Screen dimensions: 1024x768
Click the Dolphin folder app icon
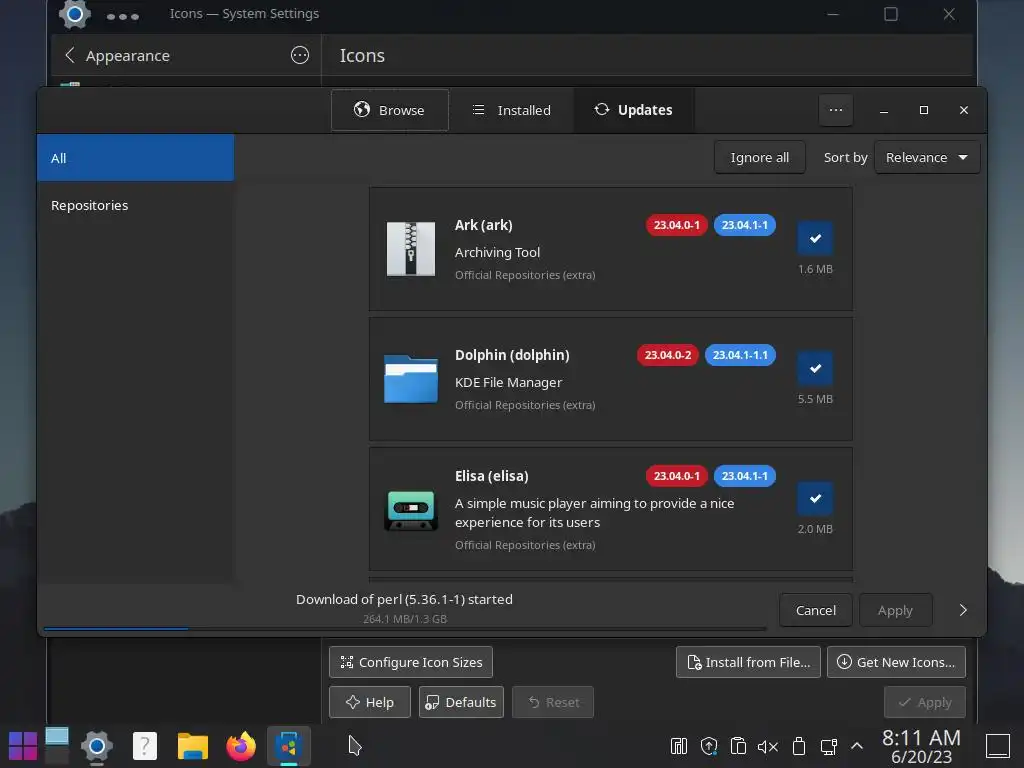pyautogui.click(x=411, y=379)
